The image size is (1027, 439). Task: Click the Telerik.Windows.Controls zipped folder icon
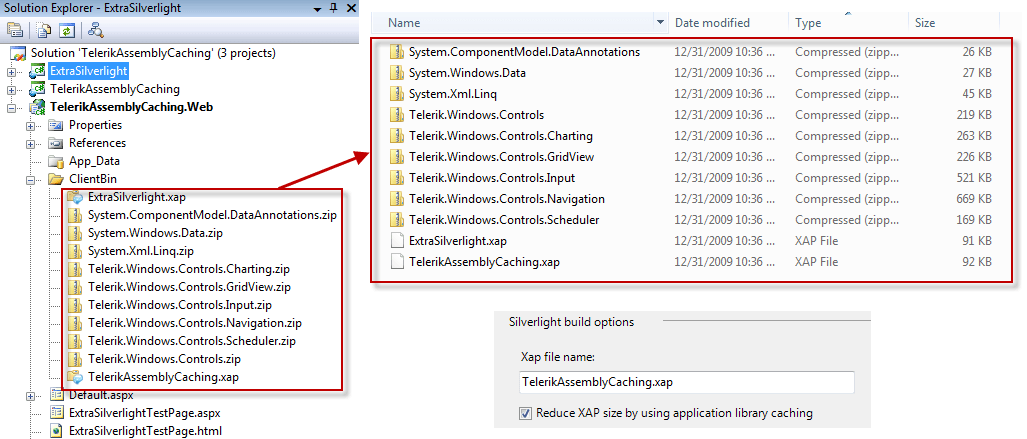[x=396, y=115]
